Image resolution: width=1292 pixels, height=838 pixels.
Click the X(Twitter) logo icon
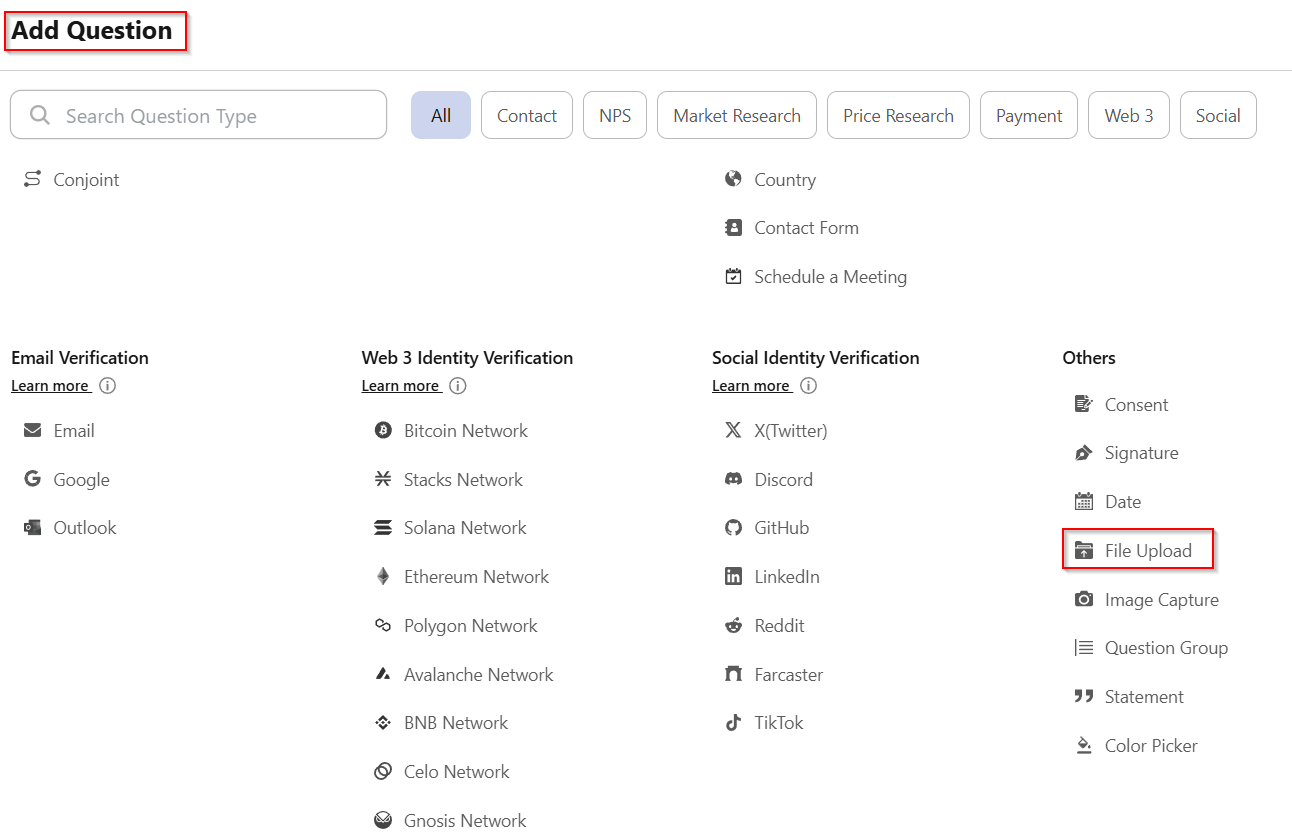click(733, 430)
